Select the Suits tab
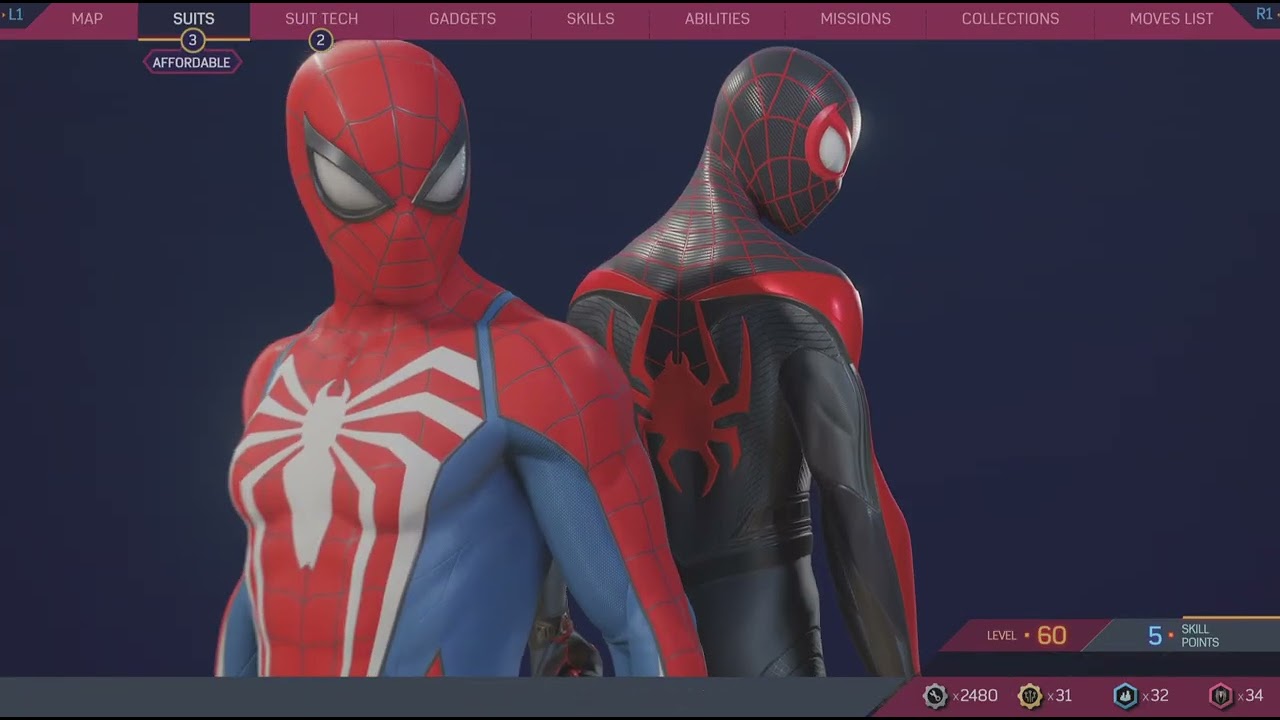This screenshot has width=1280, height=720. 194,19
